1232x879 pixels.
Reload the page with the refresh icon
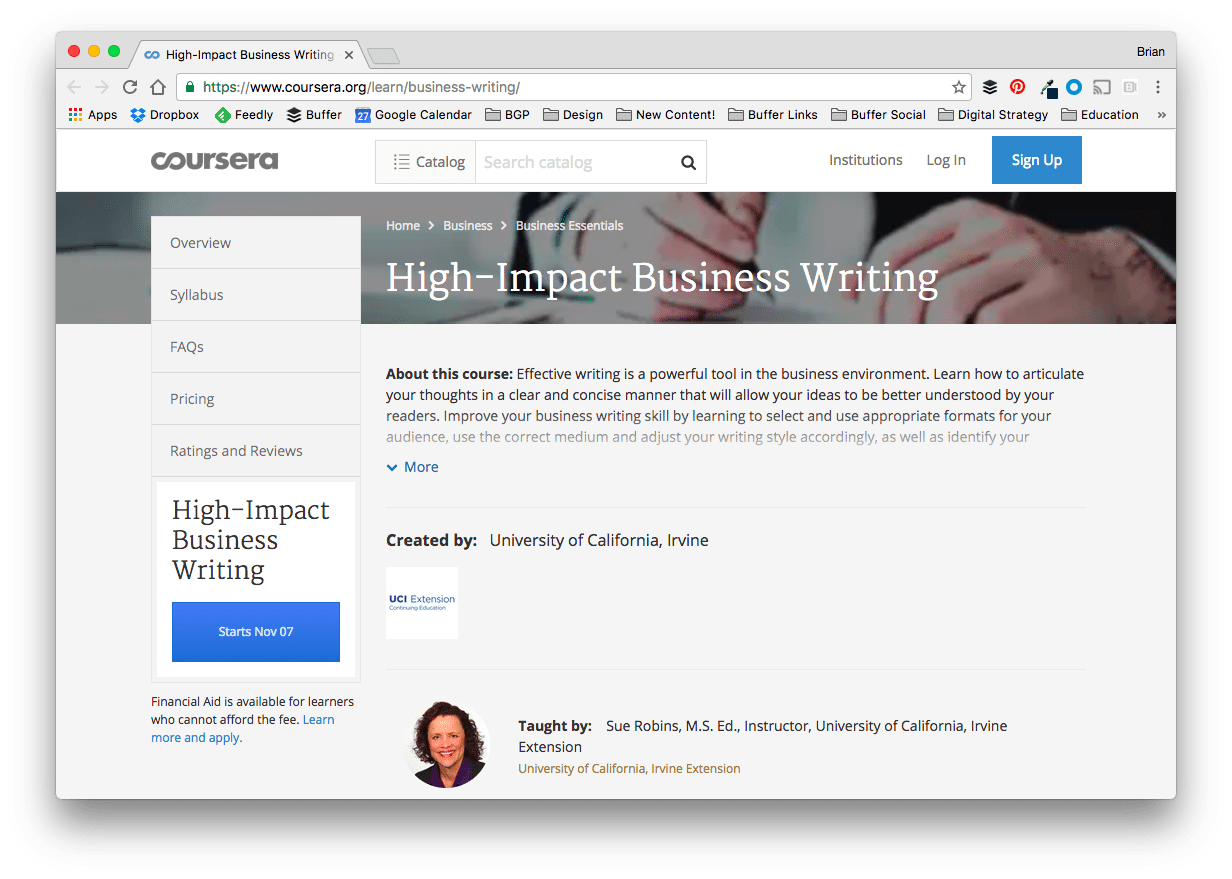click(x=130, y=87)
